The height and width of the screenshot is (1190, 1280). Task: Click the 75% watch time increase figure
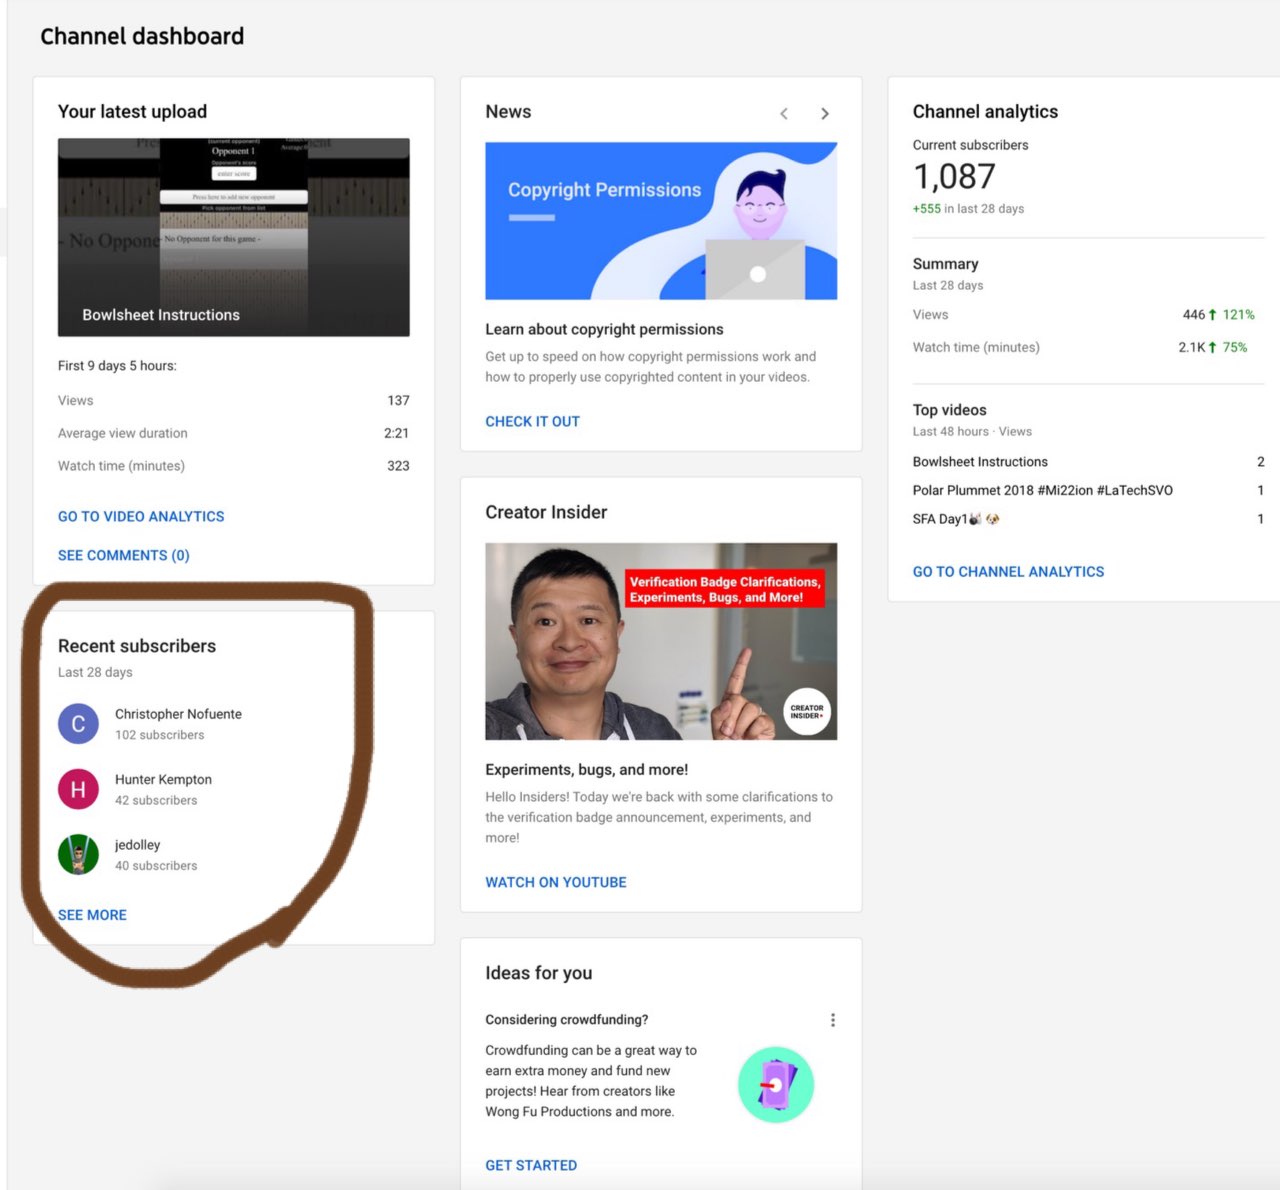1235,348
